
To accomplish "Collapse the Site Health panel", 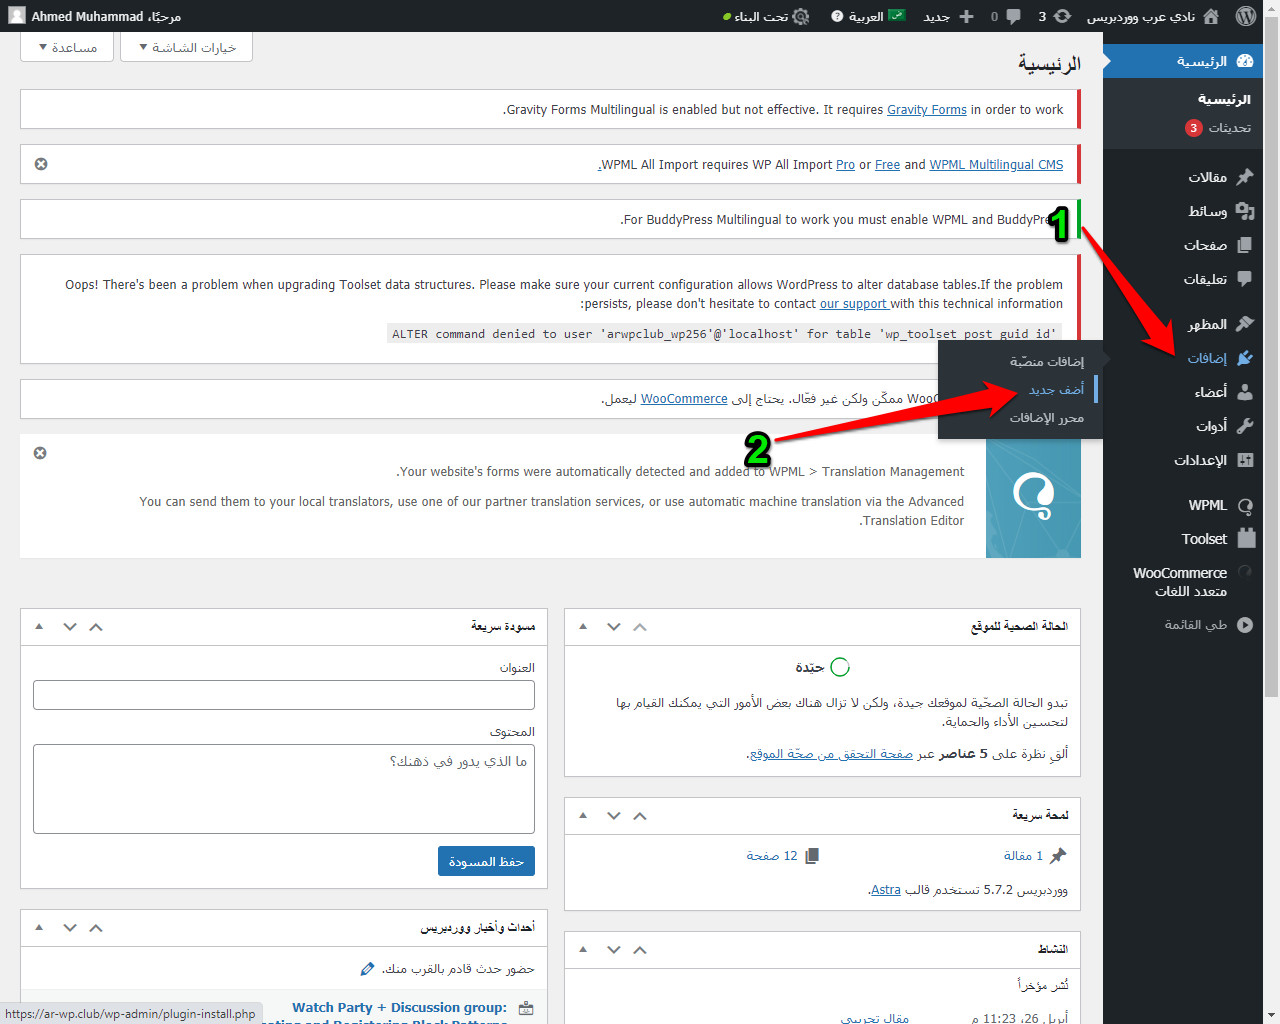I will [583, 627].
